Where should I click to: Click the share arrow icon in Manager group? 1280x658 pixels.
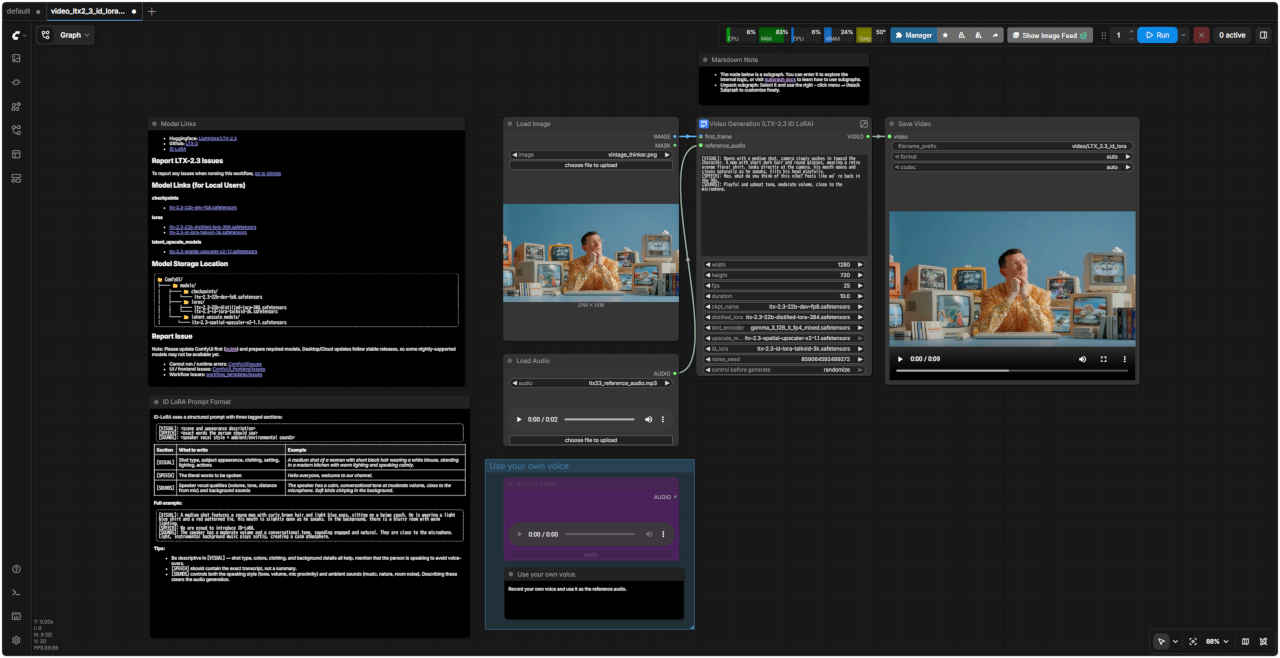click(x=996, y=35)
